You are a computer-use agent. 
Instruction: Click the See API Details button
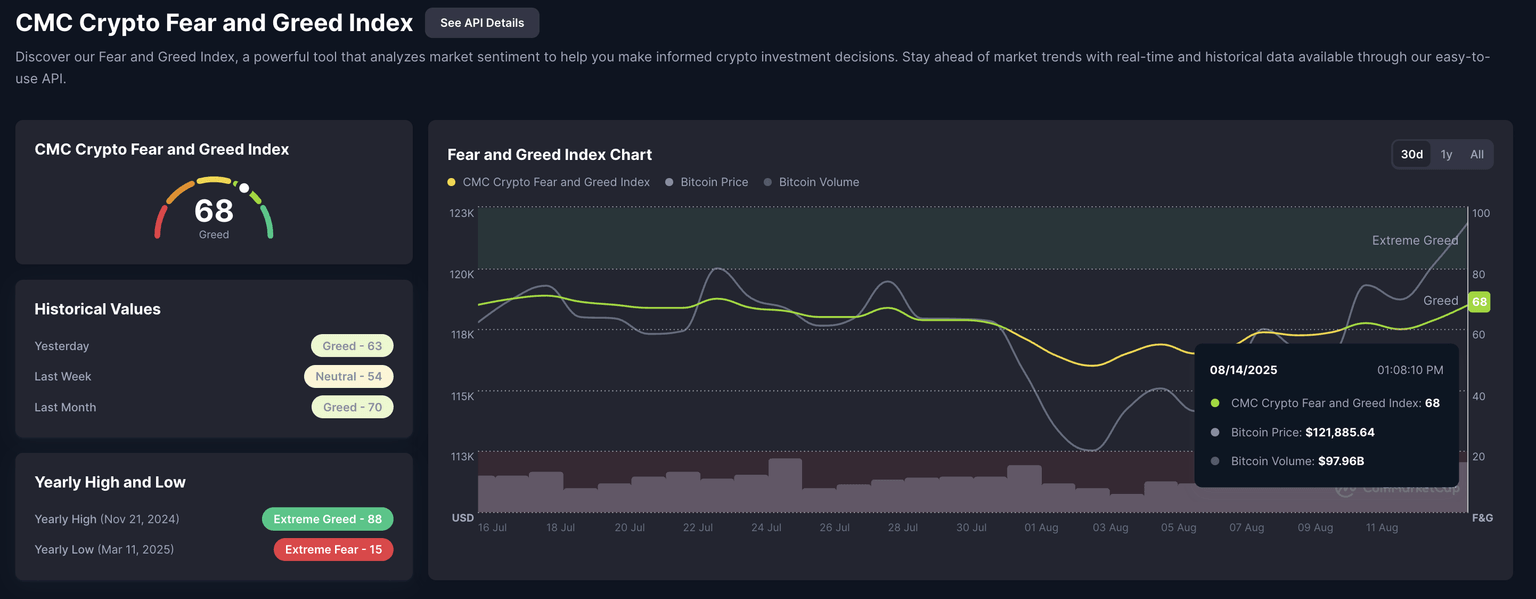click(481, 23)
